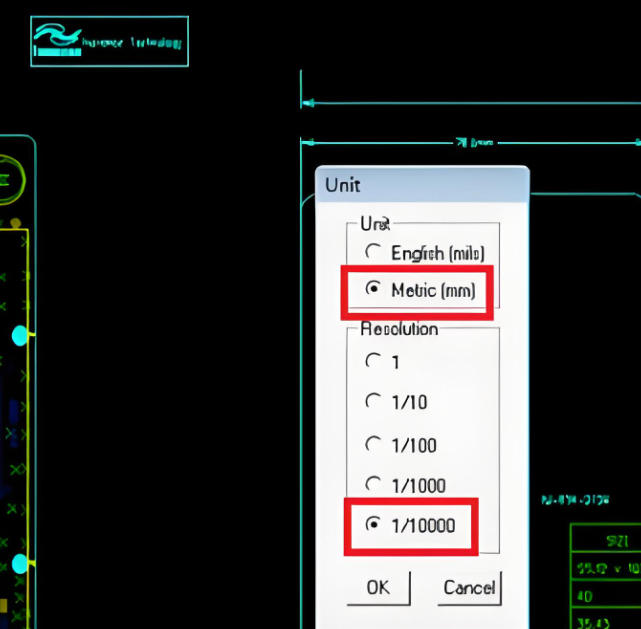Click the company logo box in drawing

[x=110, y=41]
